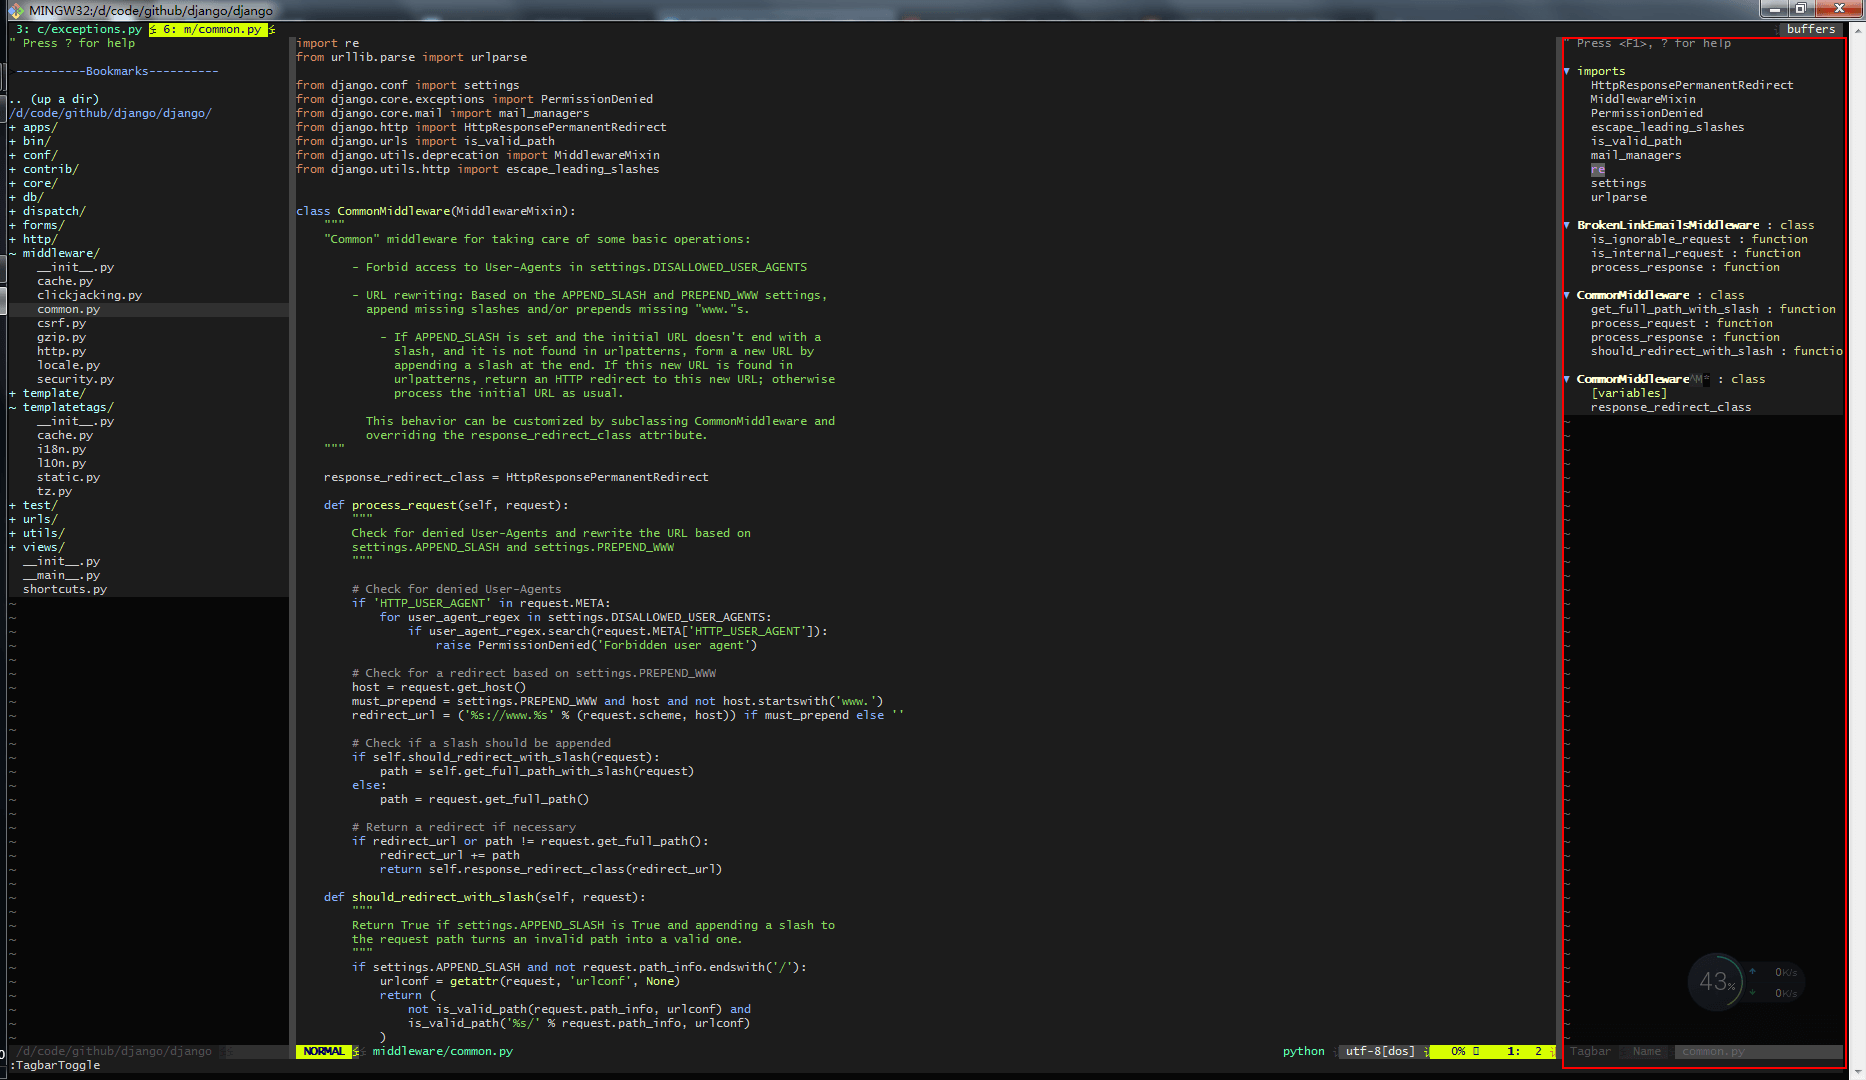The width and height of the screenshot is (1866, 1080).
Task: Expand the bin/ folder
Action: [x=30, y=141]
